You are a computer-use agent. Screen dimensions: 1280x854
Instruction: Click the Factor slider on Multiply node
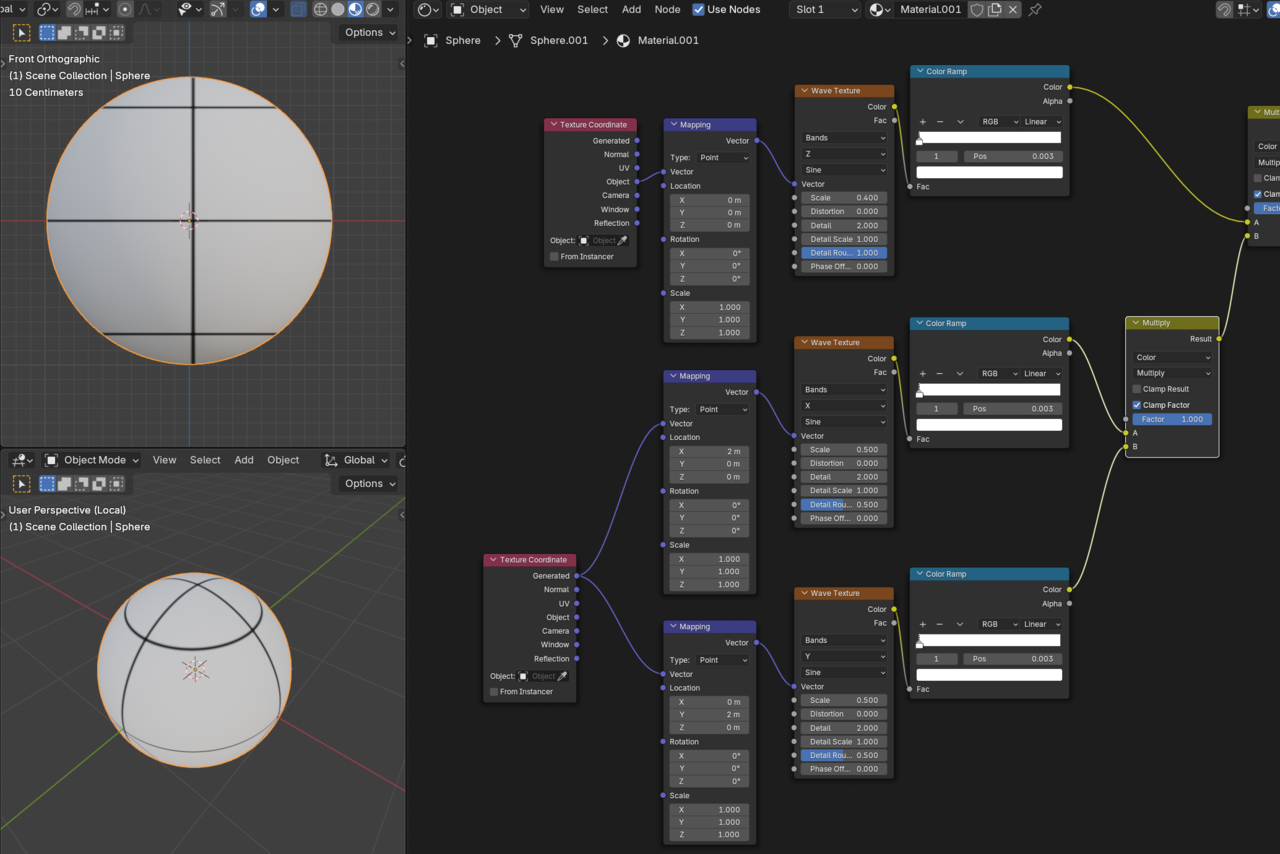1172,419
